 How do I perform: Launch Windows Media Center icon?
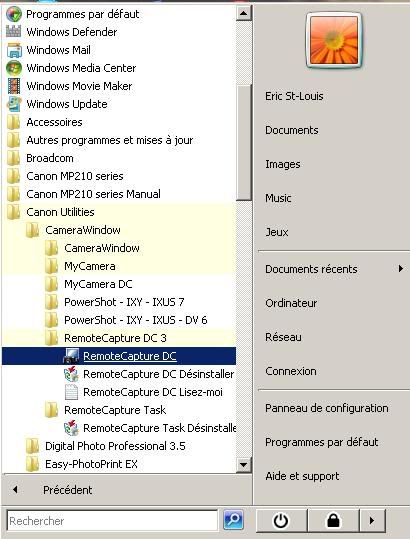[x=14, y=68]
